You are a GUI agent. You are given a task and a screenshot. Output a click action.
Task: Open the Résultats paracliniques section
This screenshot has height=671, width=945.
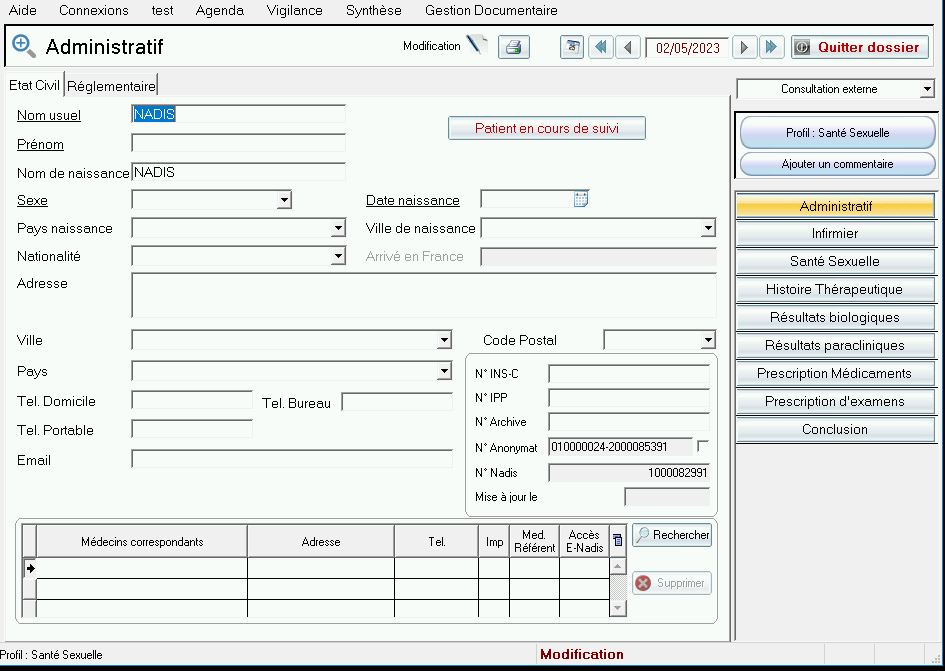coord(835,345)
